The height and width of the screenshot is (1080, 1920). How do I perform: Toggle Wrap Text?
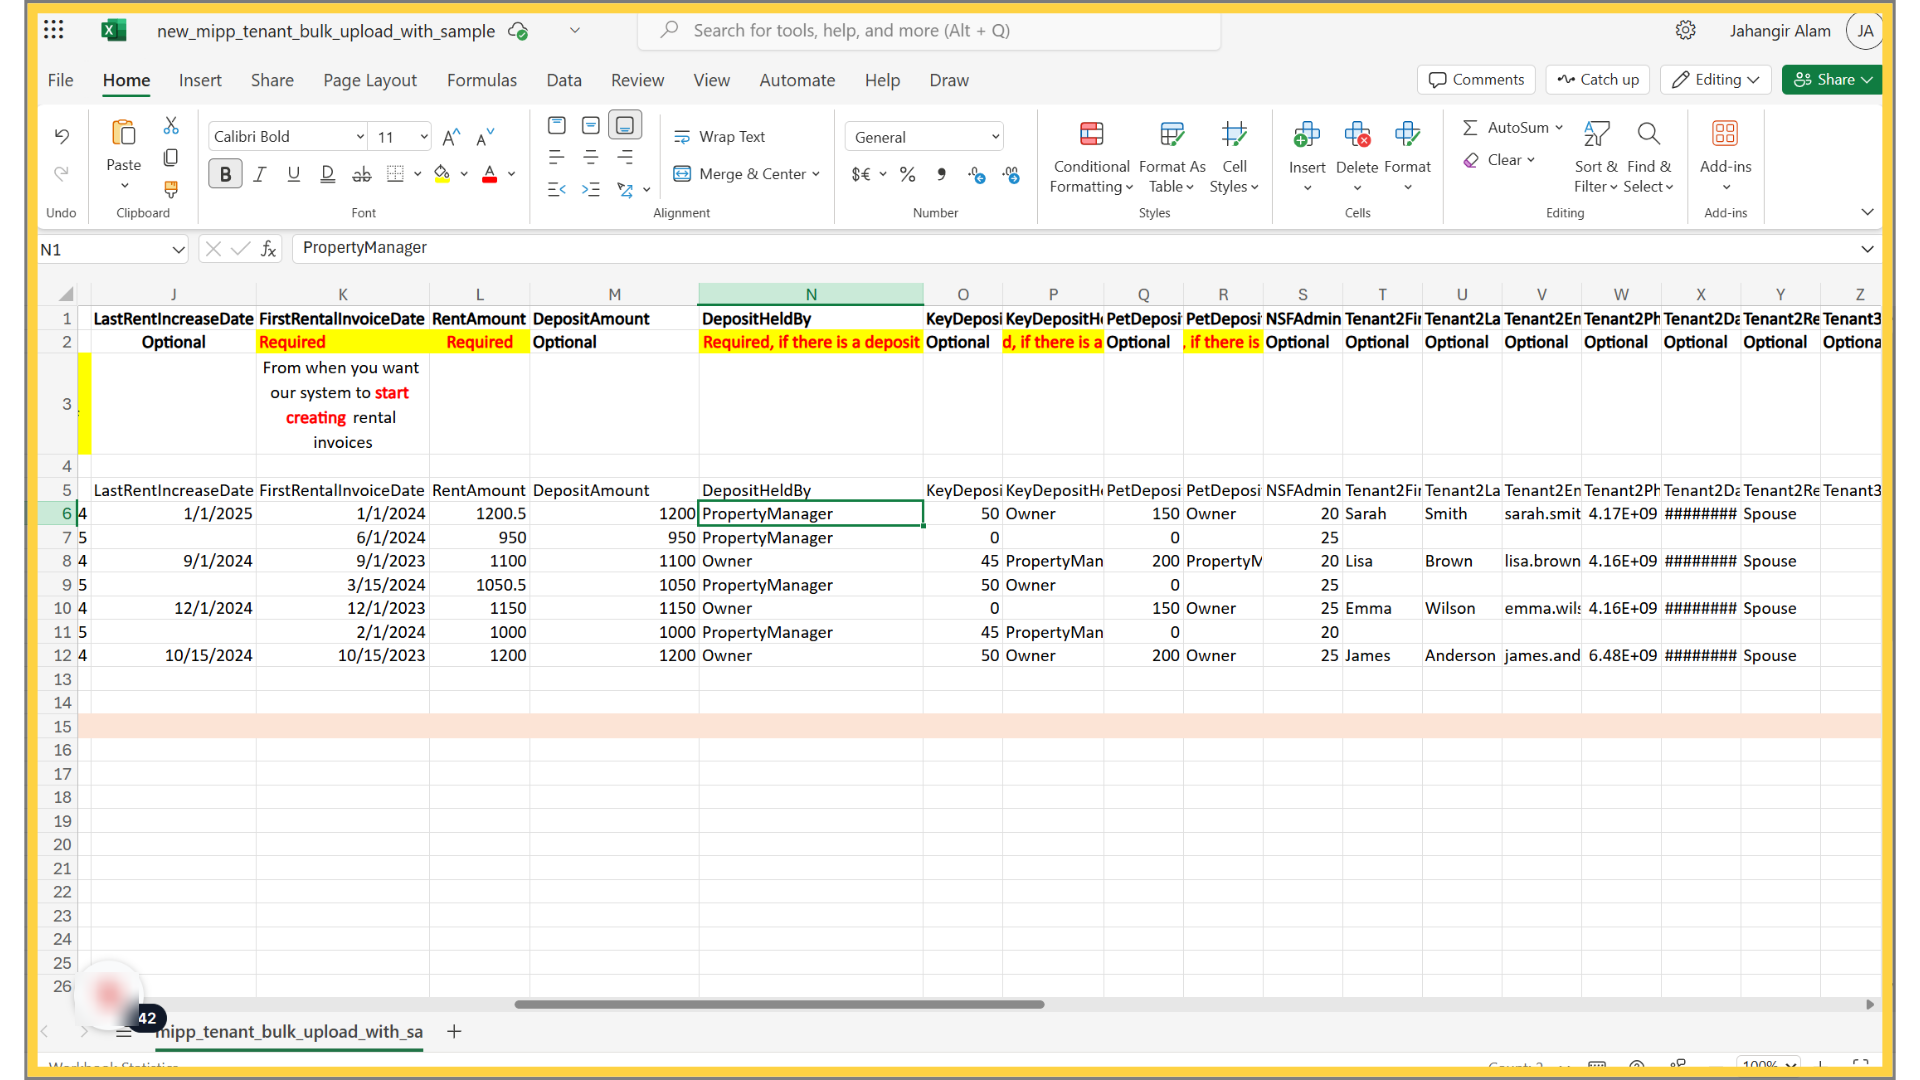click(x=719, y=137)
